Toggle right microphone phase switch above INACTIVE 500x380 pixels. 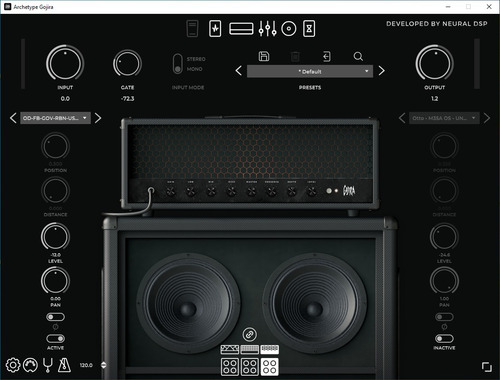444,317
